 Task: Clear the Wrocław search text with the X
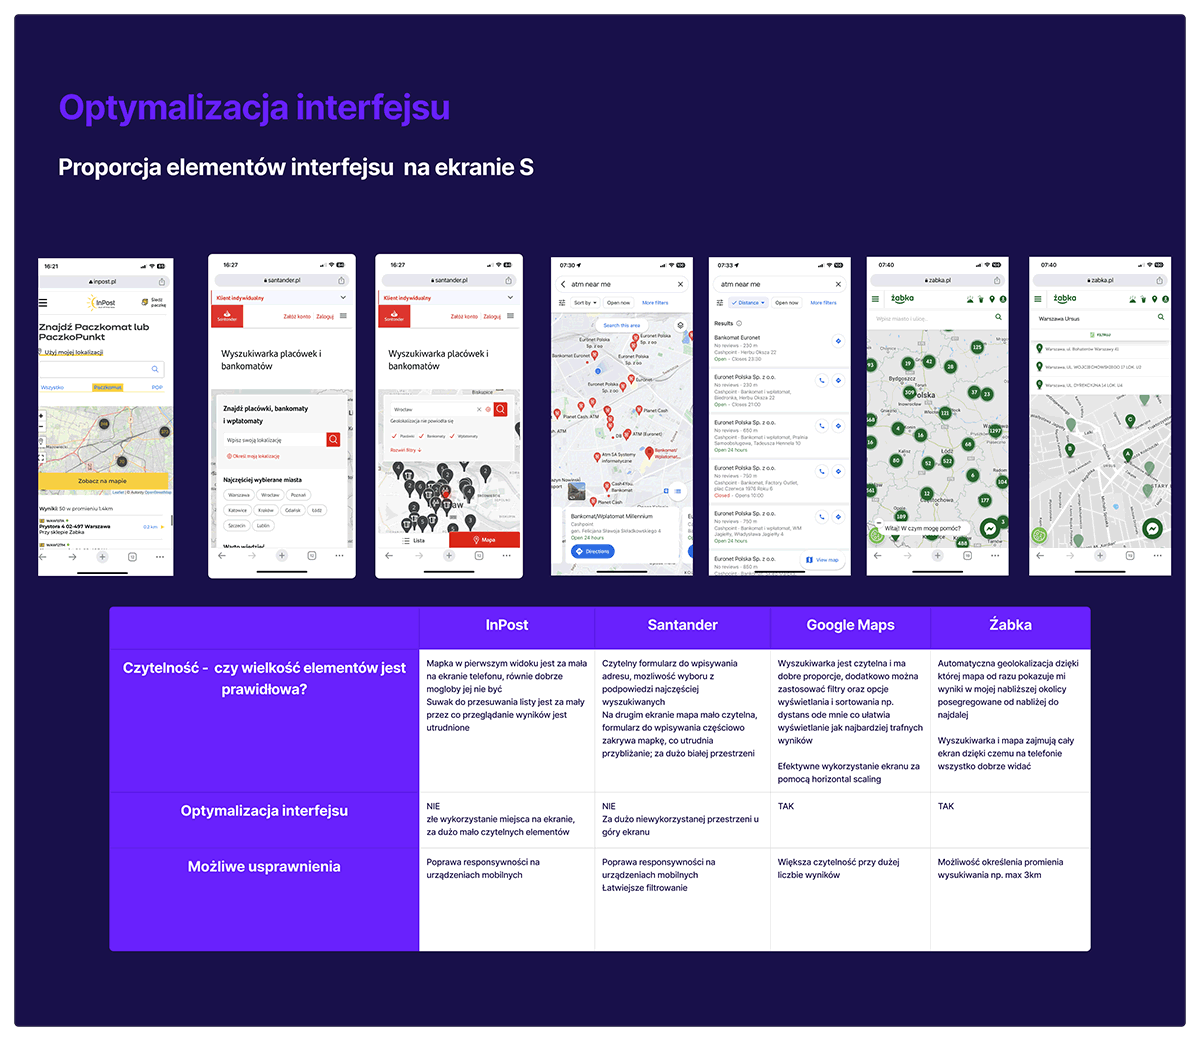[479, 409]
